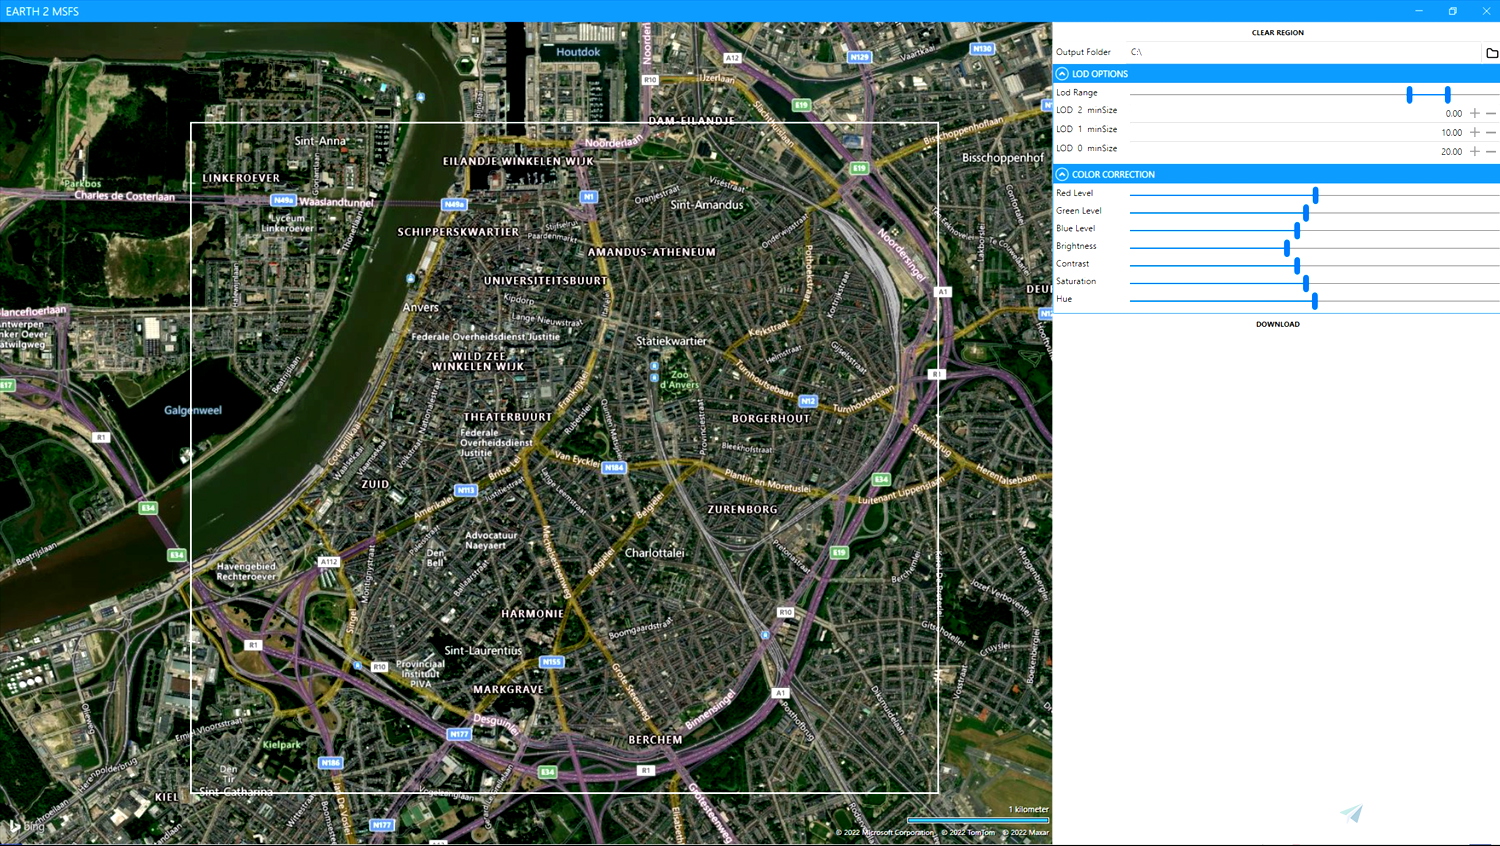Click the Saturation slider handle
This screenshot has width=1500, height=846.
pyautogui.click(x=1306, y=283)
